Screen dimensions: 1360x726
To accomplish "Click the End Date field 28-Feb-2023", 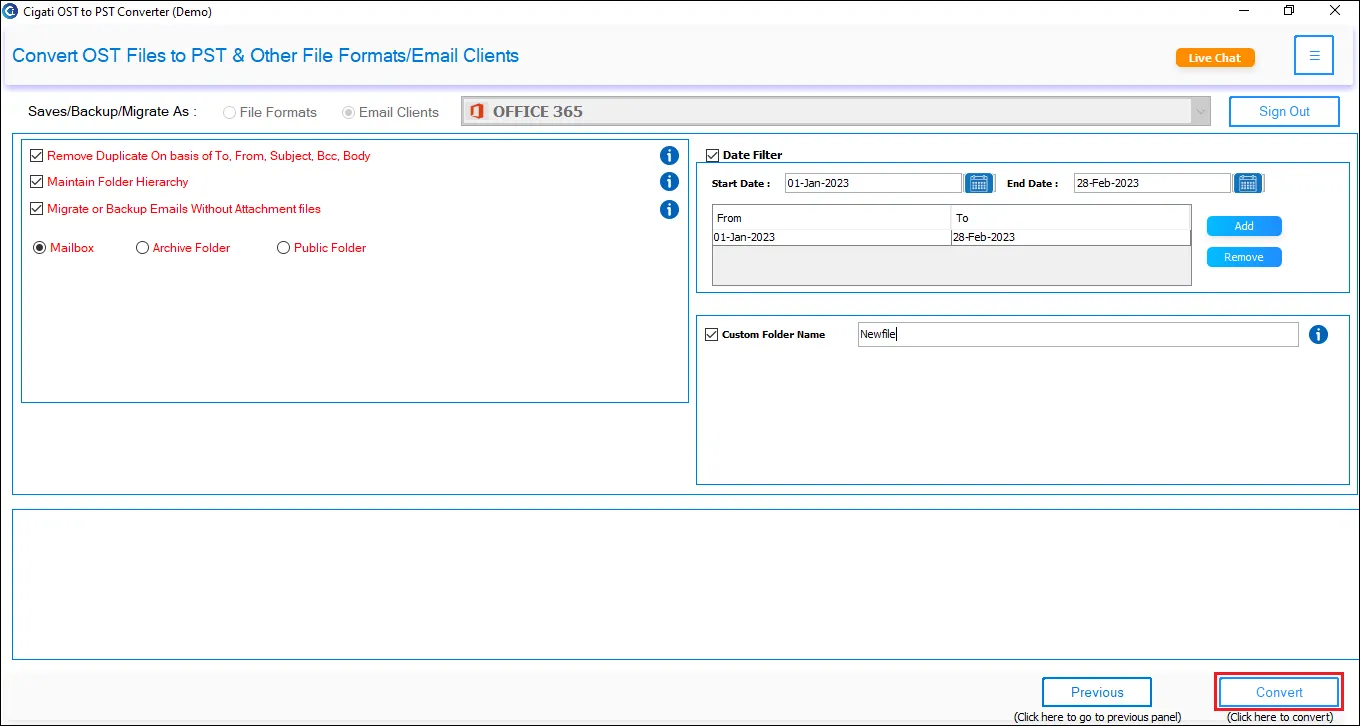I will pos(1152,183).
